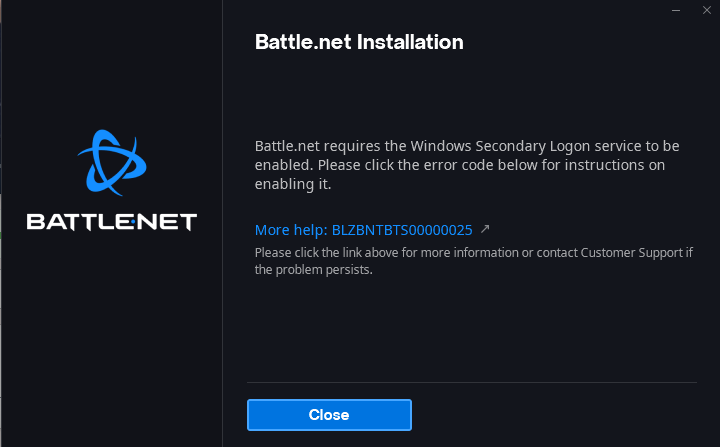Minimize the Battle.net installer window

tap(677, 10)
